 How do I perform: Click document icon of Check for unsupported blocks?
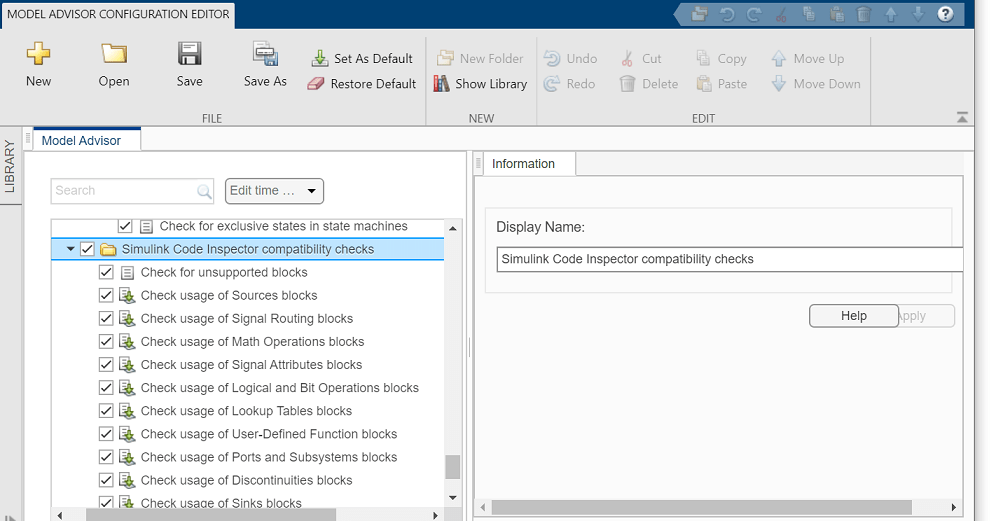point(127,273)
